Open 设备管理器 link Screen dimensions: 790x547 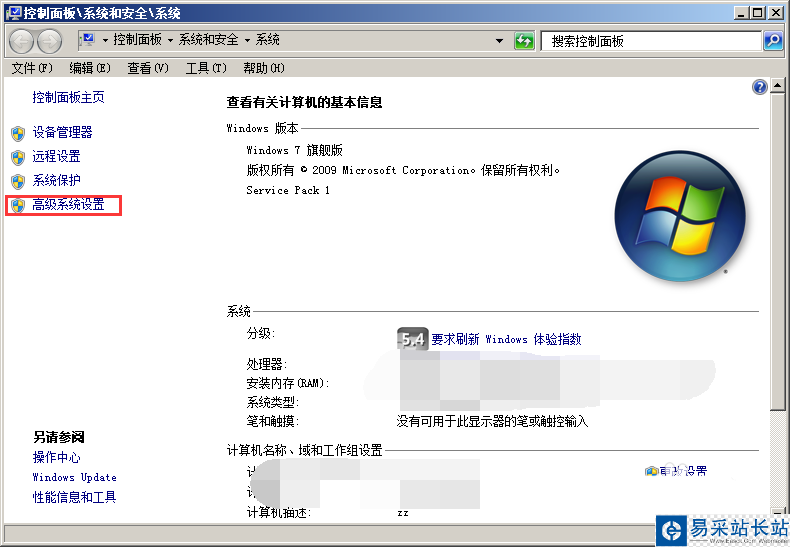point(62,132)
